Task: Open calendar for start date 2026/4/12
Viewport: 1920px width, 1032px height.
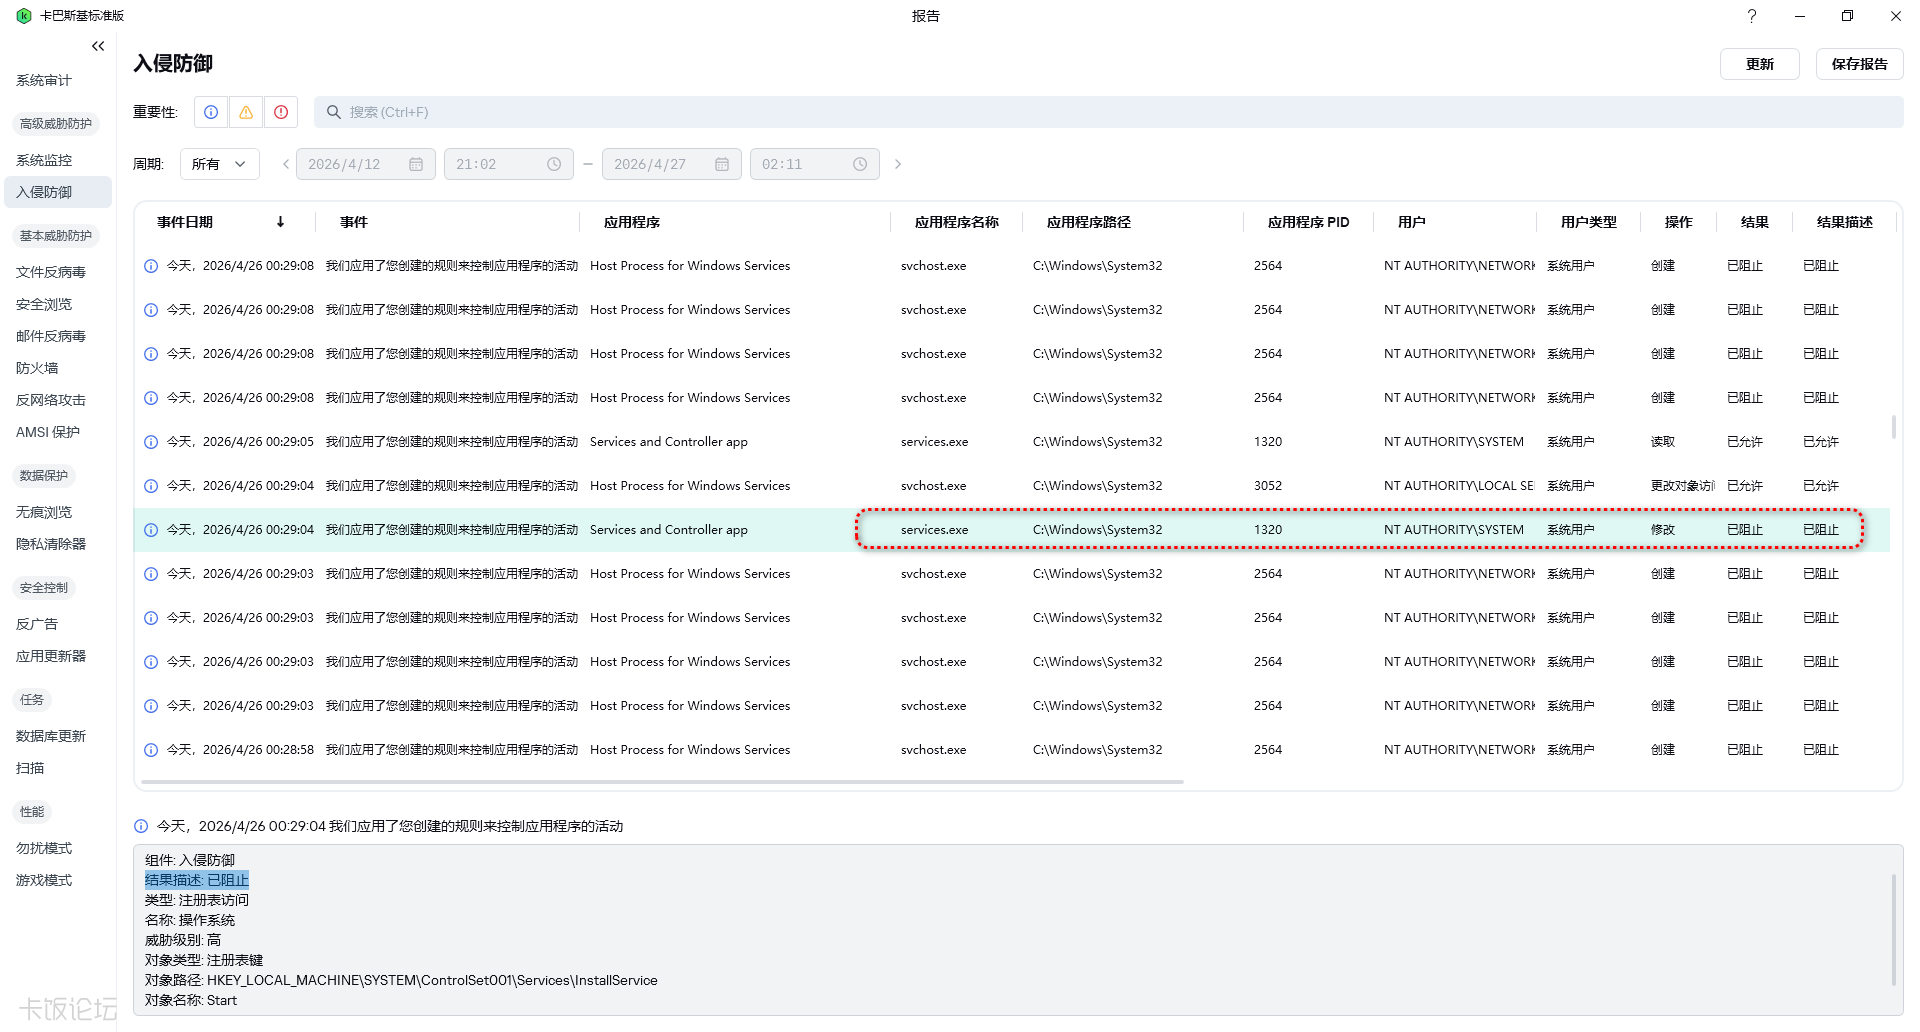Action: (416, 164)
